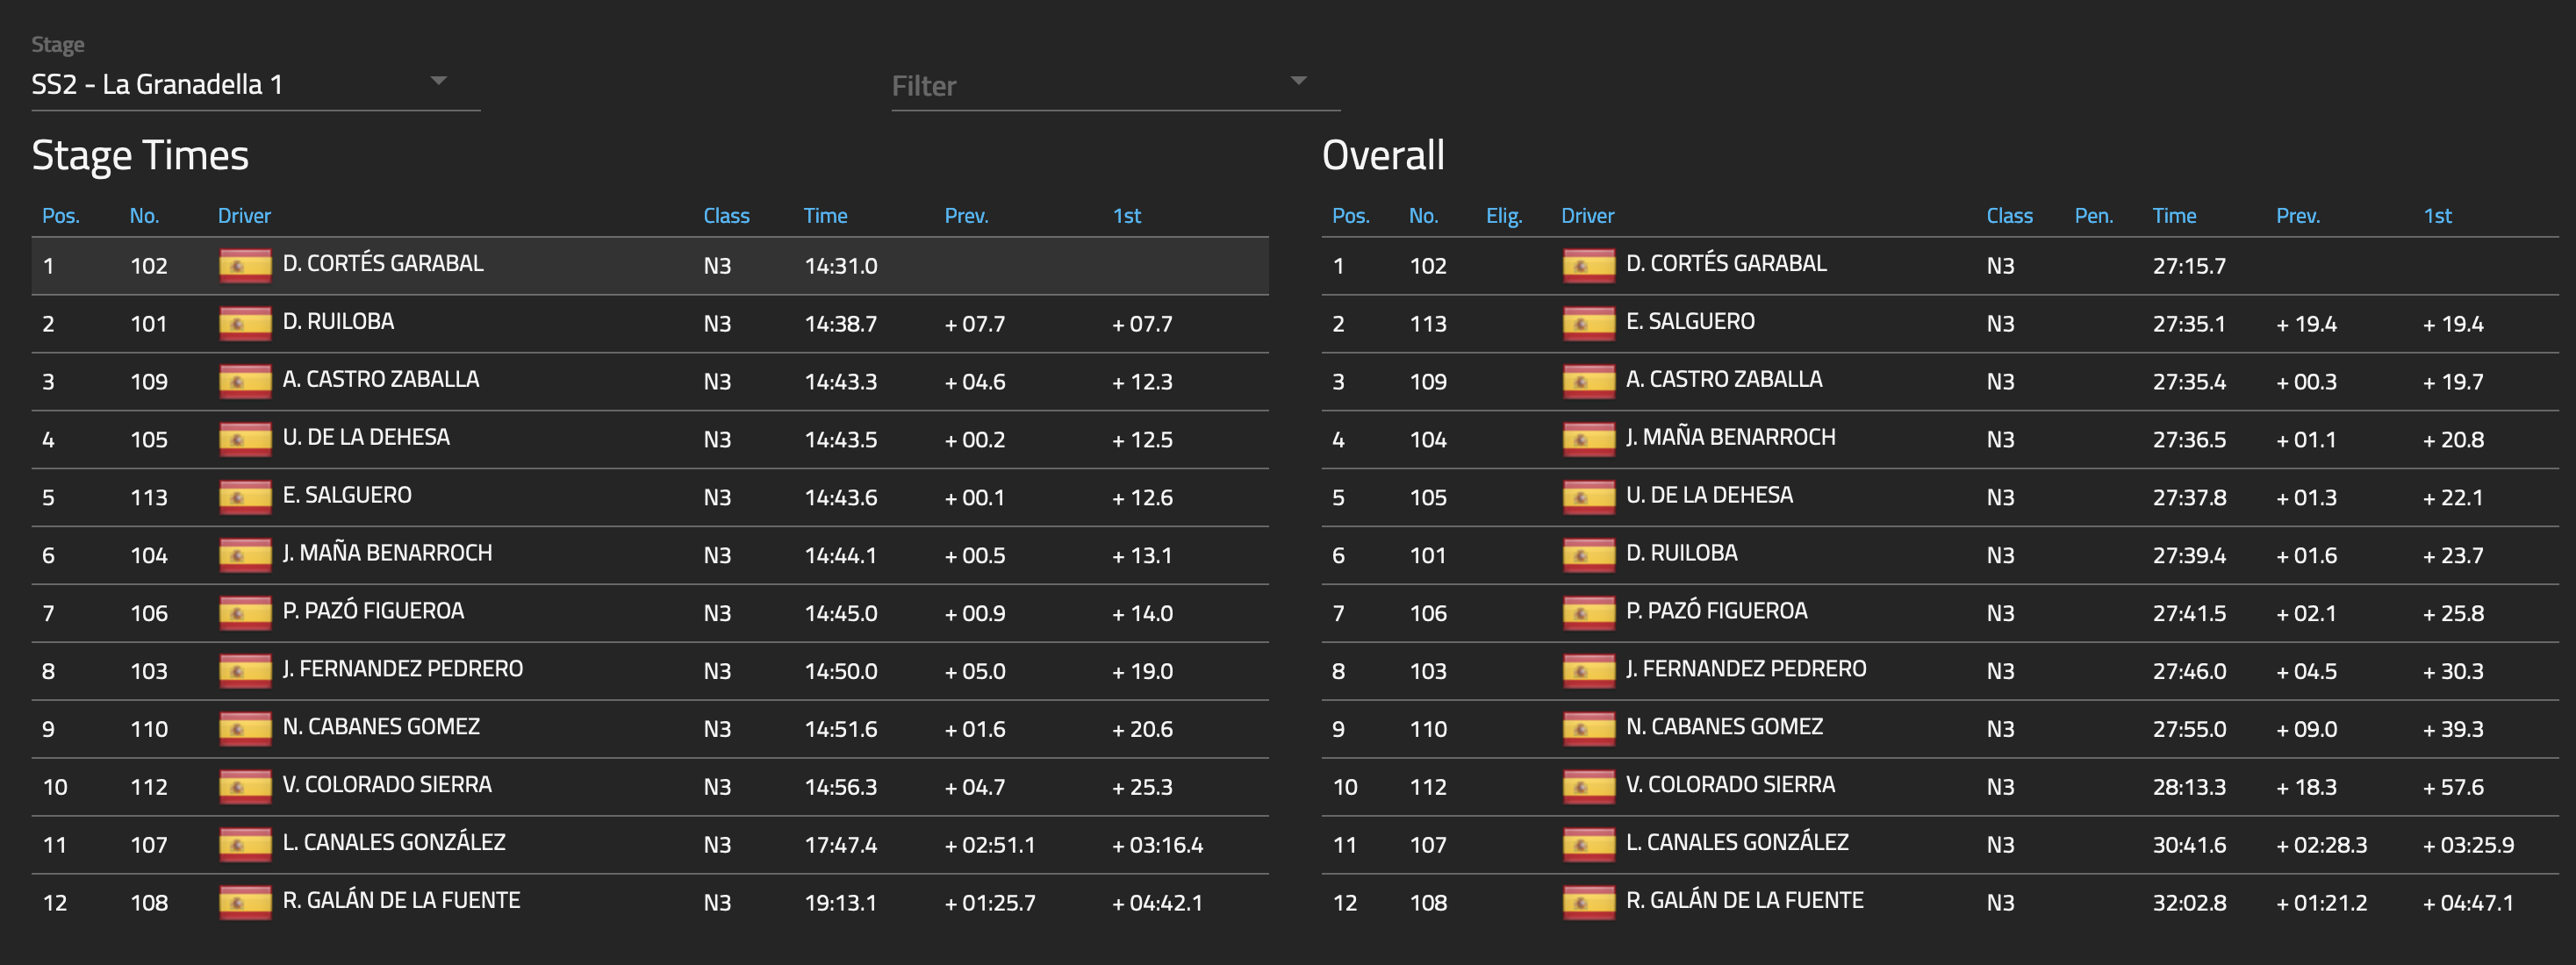The image size is (2576, 965).
Task: Click the Class column header in Stage Times
Action: [x=726, y=216]
